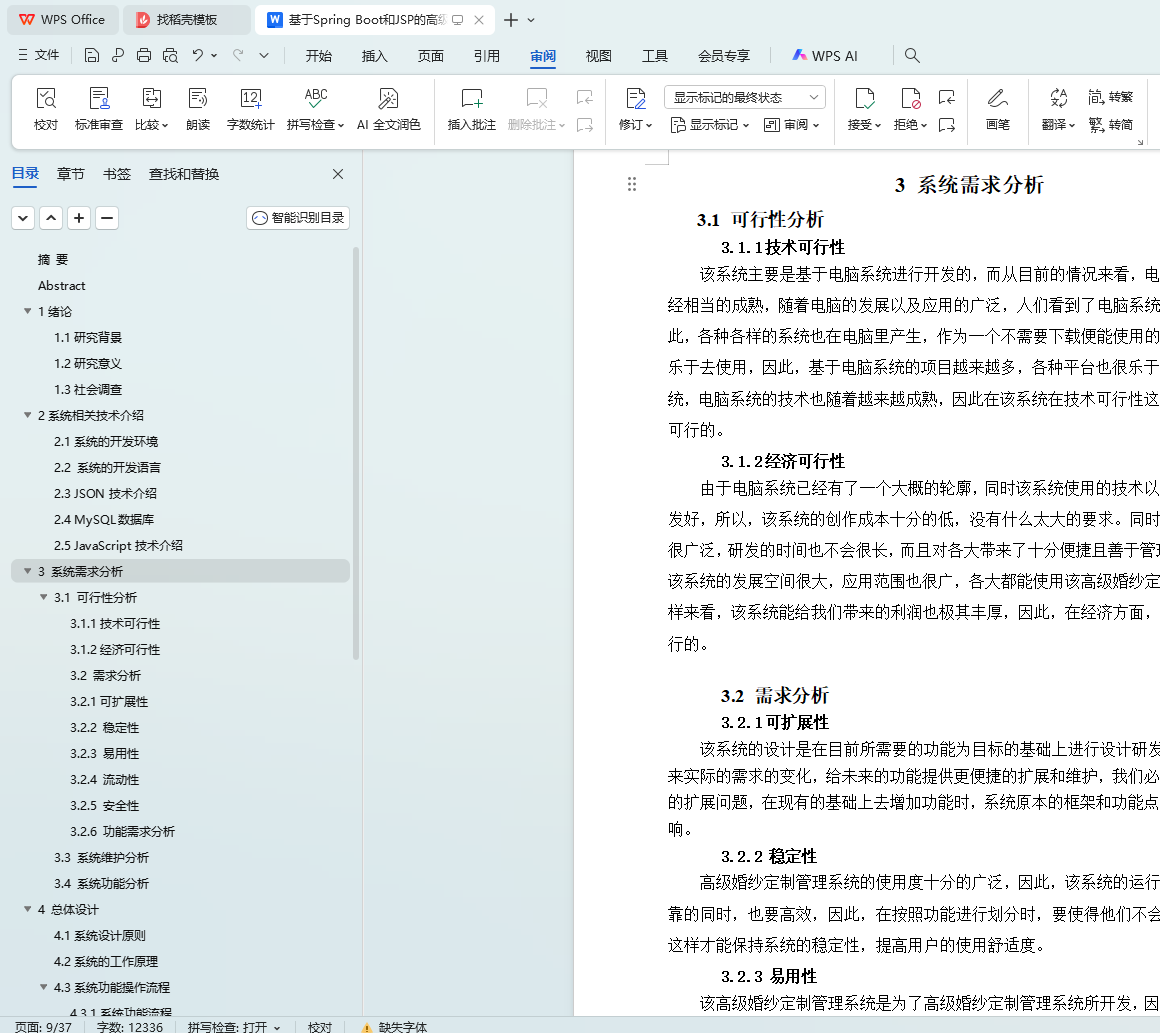Open the WPS Office home tab
The width and height of the screenshot is (1160, 1033).
[x=62, y=20]
